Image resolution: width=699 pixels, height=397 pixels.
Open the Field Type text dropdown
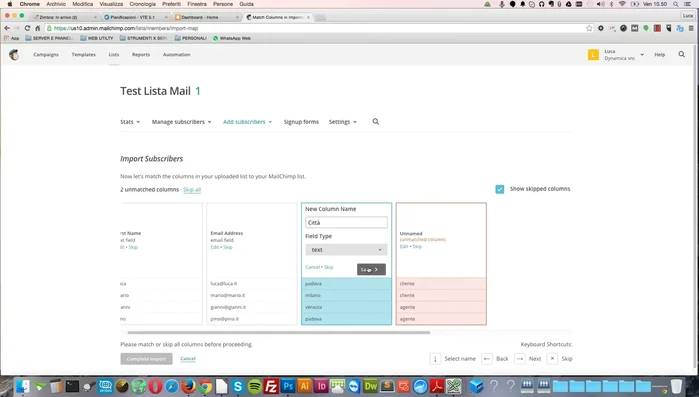[346, 250]
